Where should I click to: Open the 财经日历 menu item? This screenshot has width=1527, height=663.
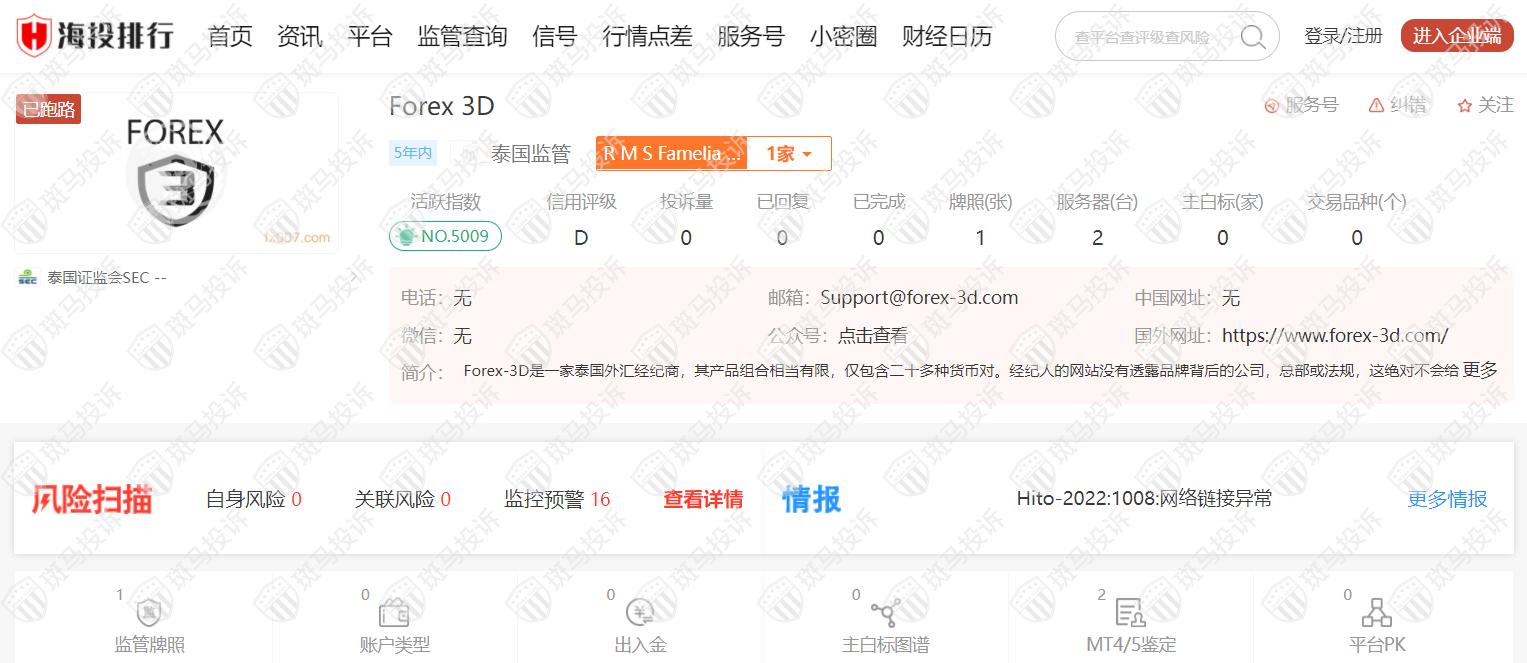(946, 37)
